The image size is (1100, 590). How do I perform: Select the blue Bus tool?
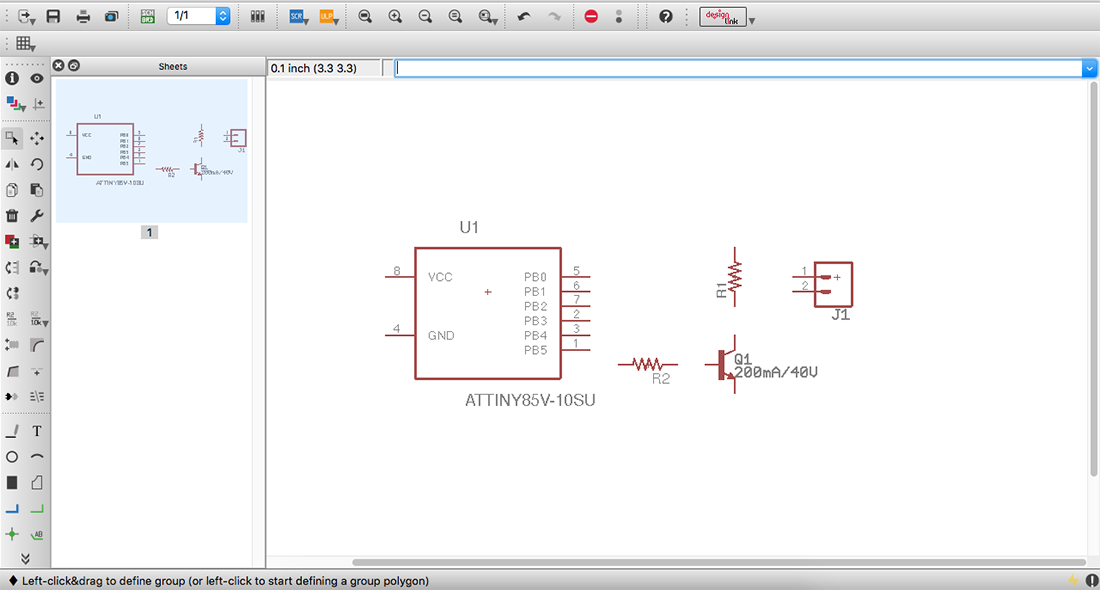12,509
